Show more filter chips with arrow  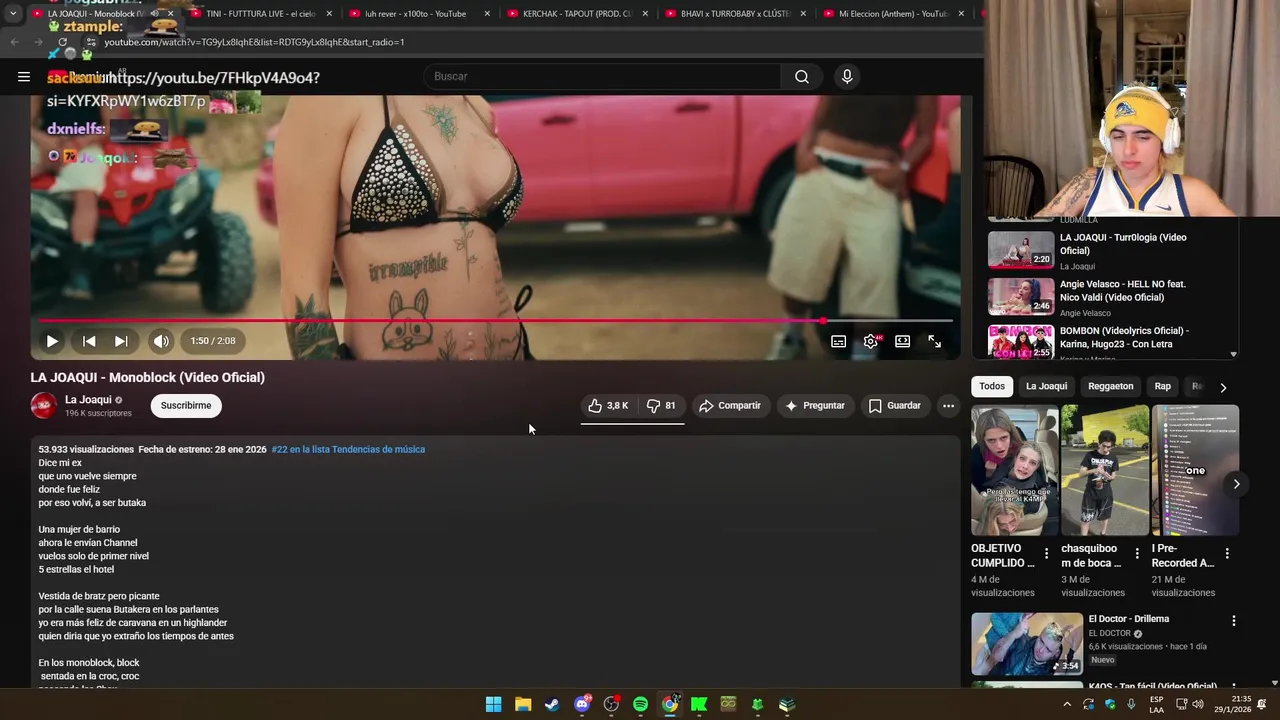click(1222, 387)
